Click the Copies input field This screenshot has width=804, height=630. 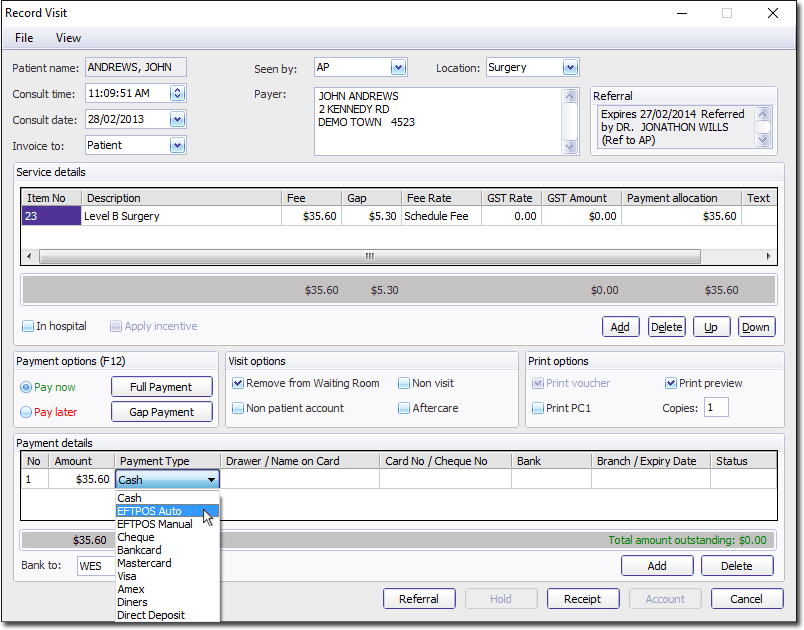coord(716,408)
